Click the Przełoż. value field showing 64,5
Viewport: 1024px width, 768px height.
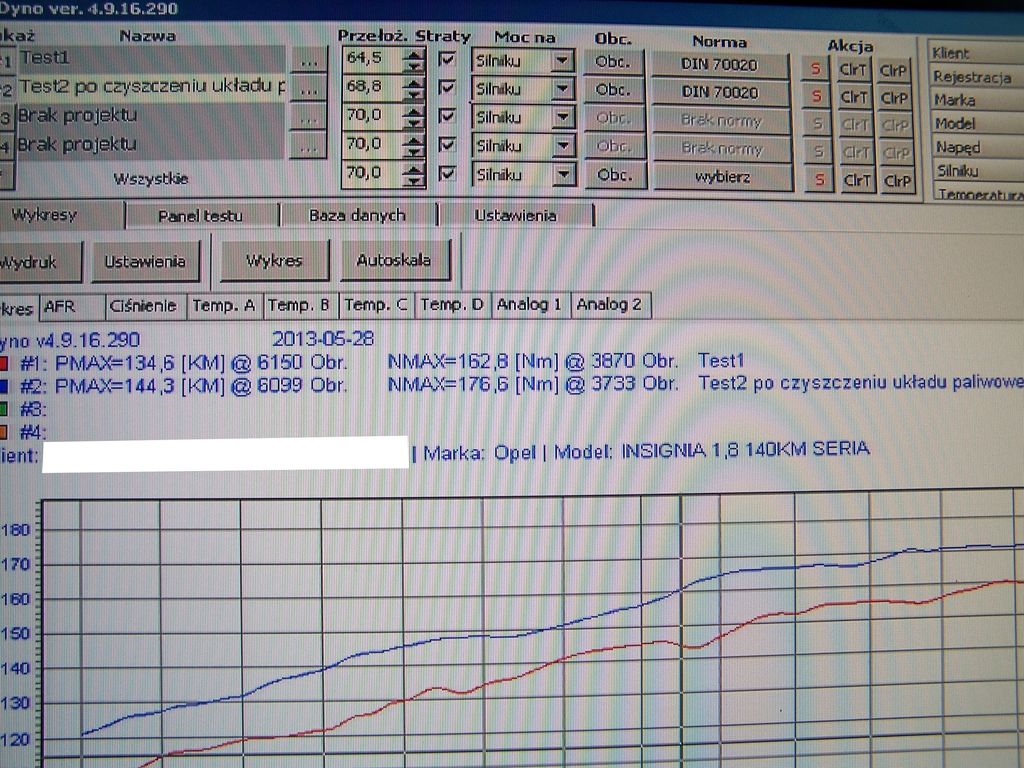tap(369, 59)
